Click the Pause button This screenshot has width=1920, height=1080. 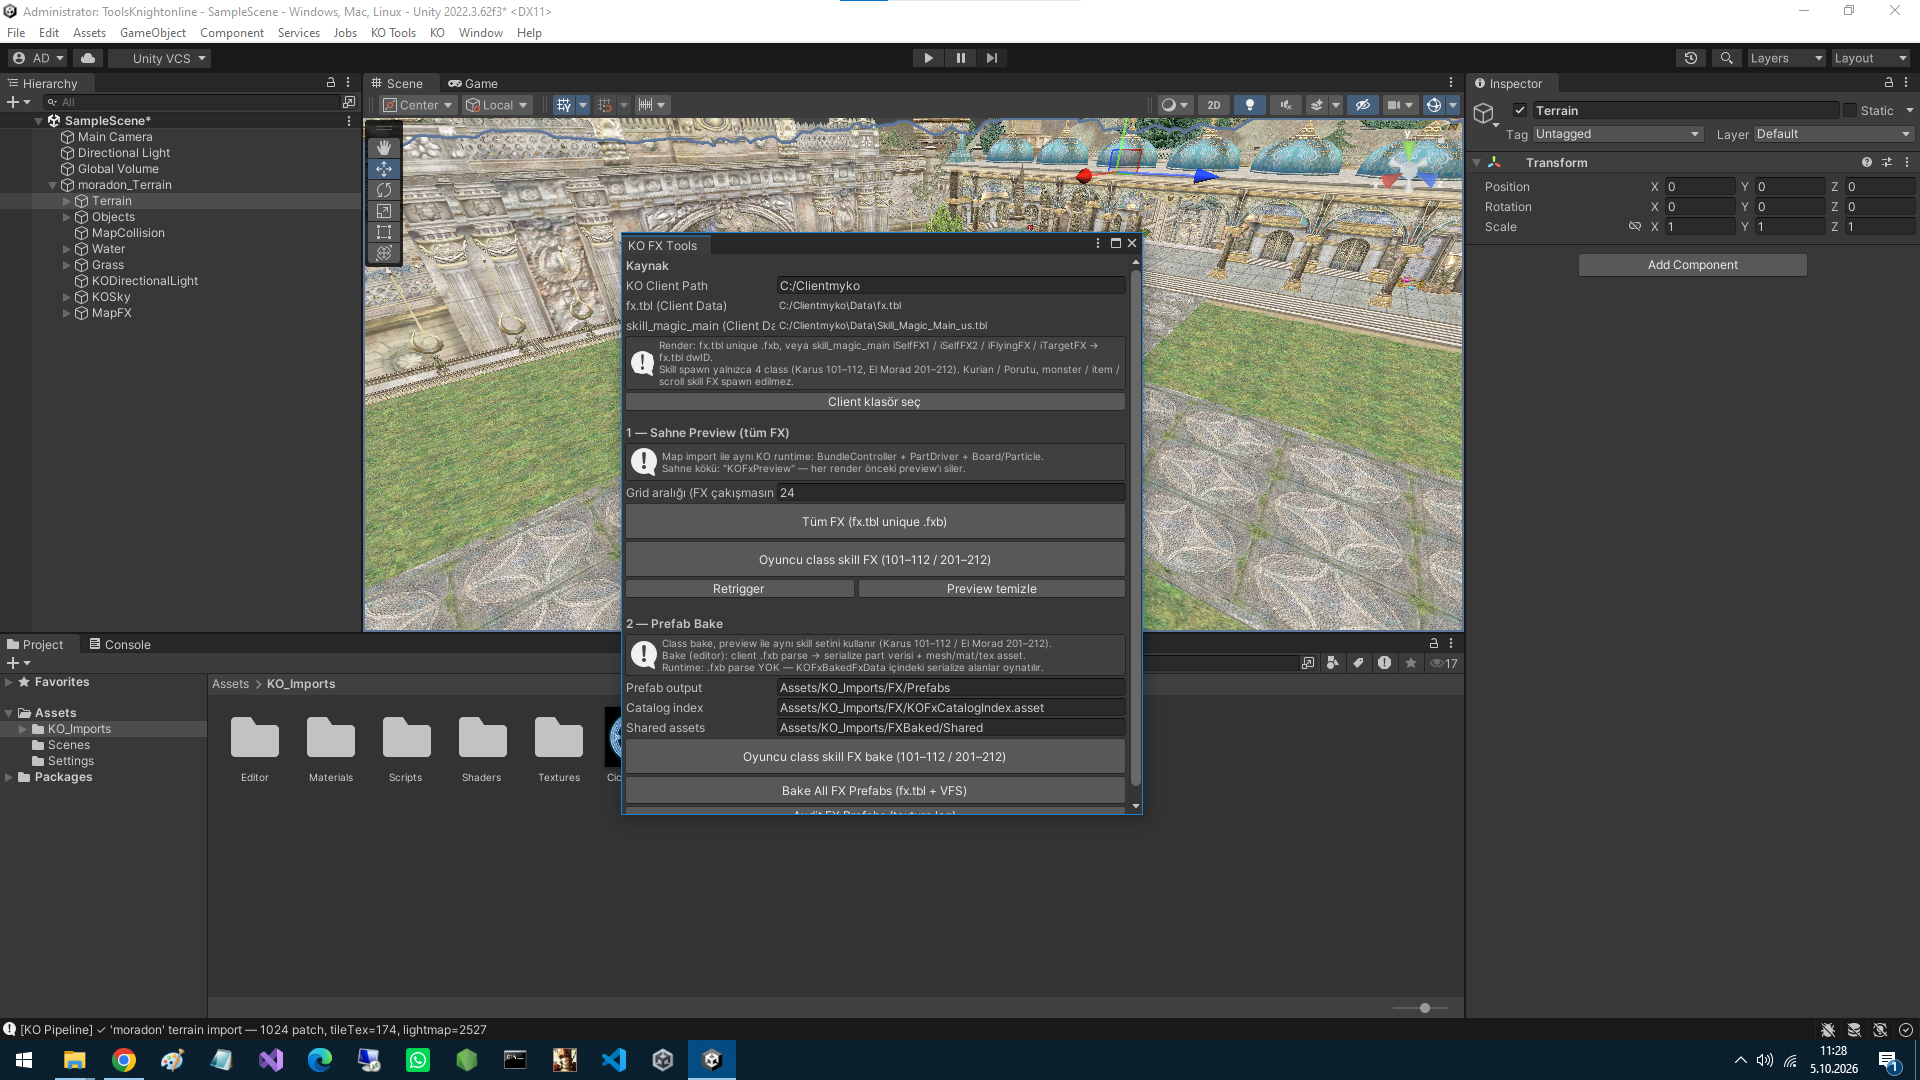pos(960,58)
